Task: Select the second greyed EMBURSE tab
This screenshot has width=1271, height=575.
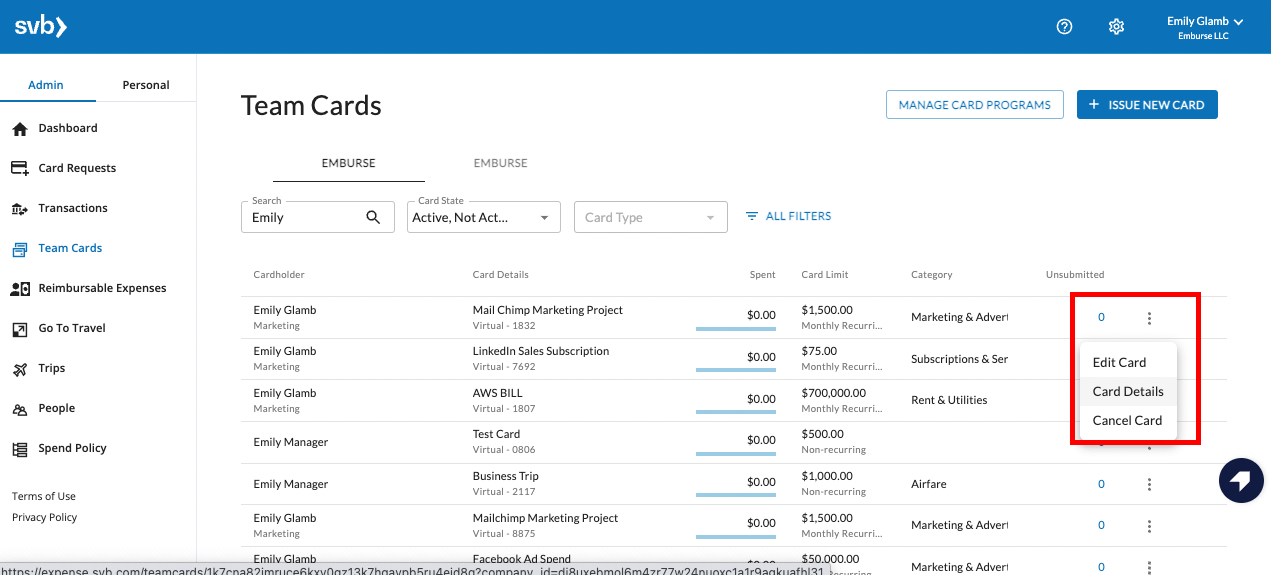Action: click(x=500, y=163)
